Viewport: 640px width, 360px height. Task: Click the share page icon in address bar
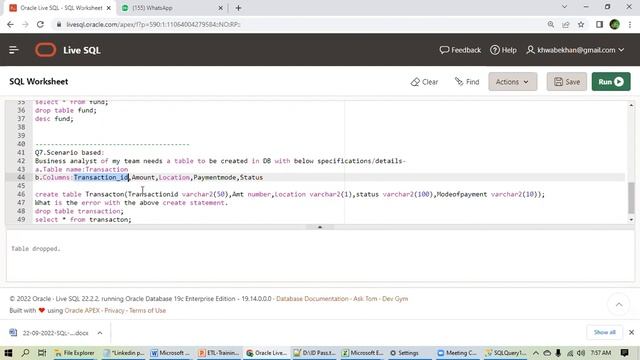tap(566, 24)
